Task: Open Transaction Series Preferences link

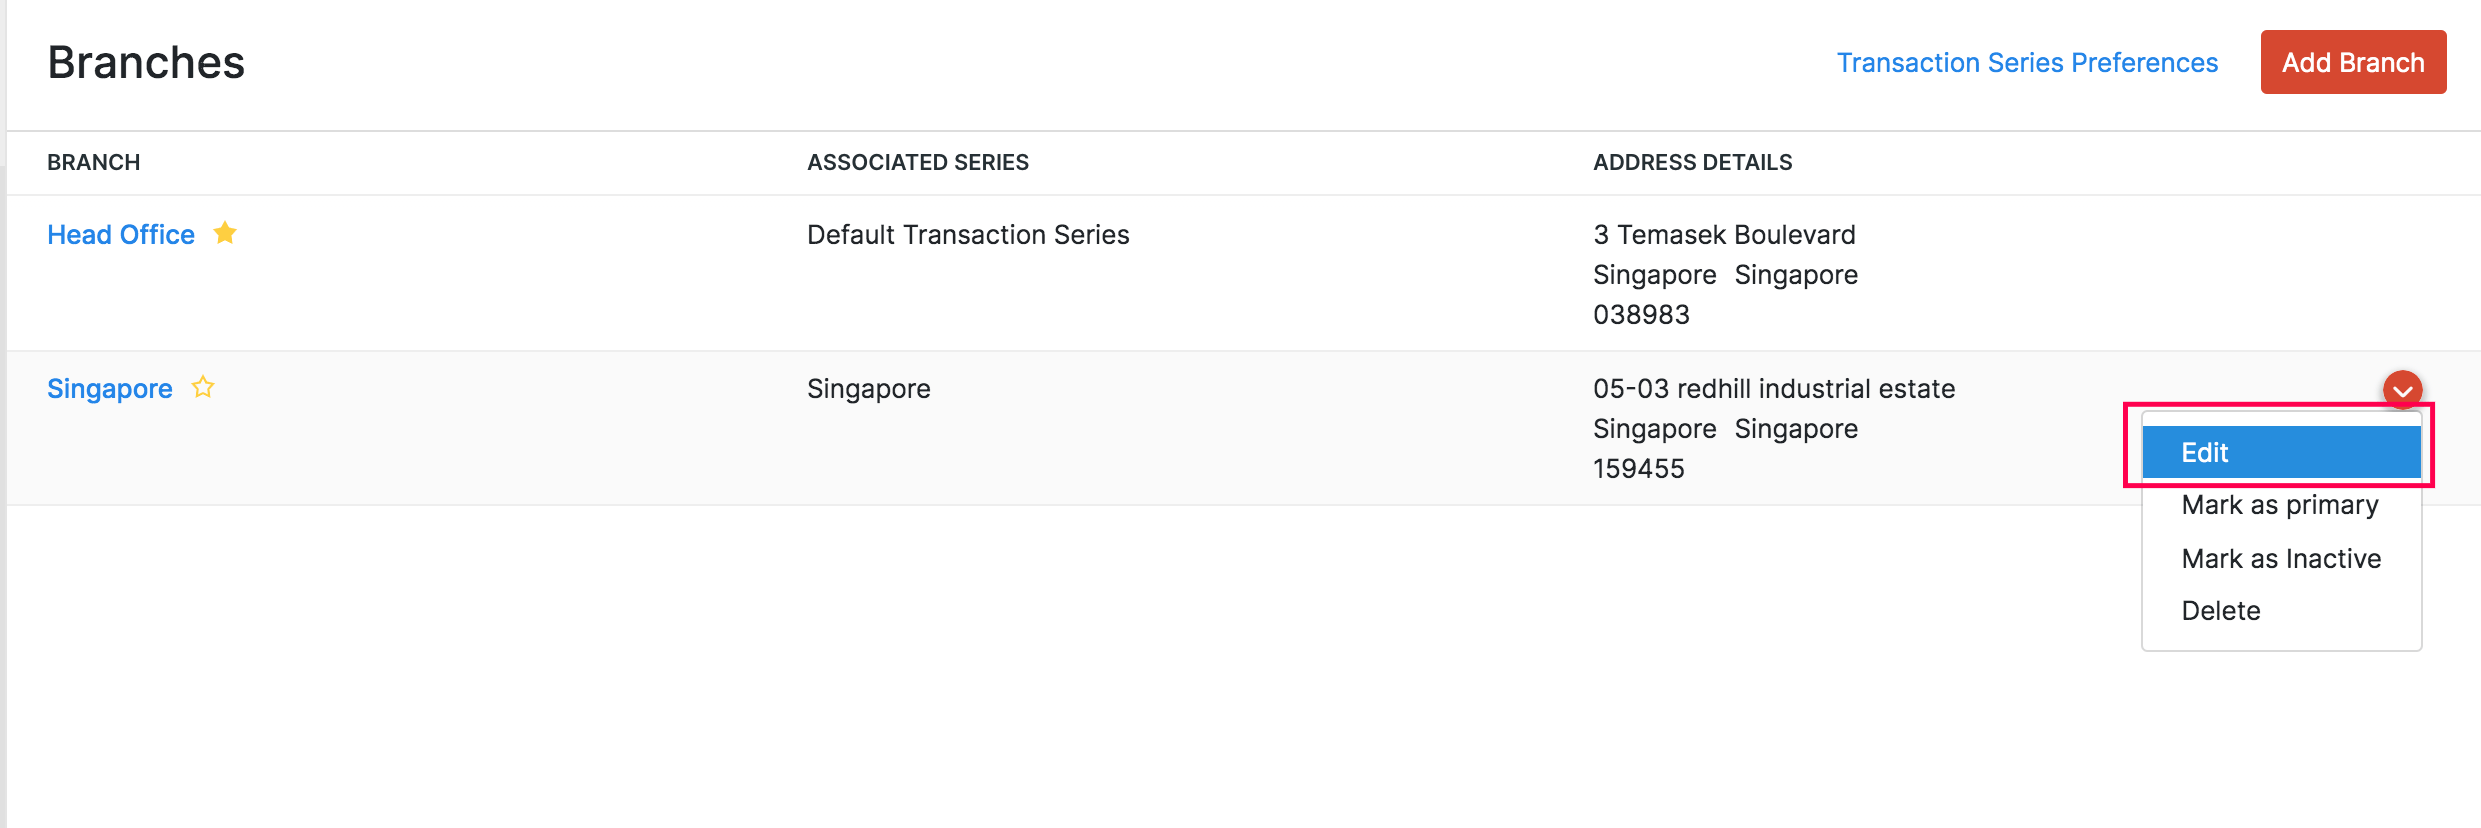Action: click(x=2027, y=62)
